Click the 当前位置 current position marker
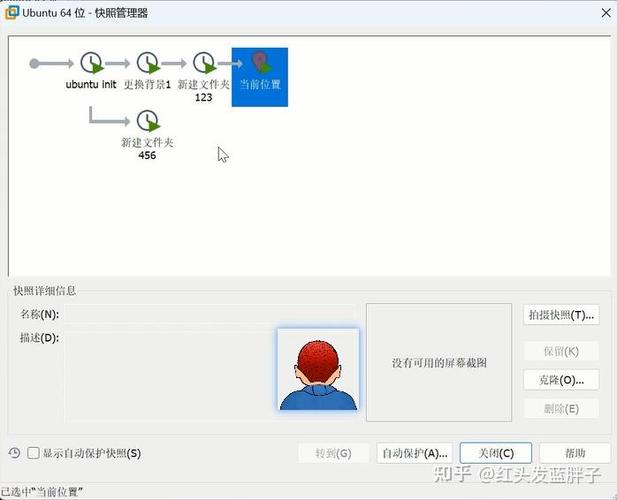The height and width of the screenshot is (500, 617). point(260,77)
